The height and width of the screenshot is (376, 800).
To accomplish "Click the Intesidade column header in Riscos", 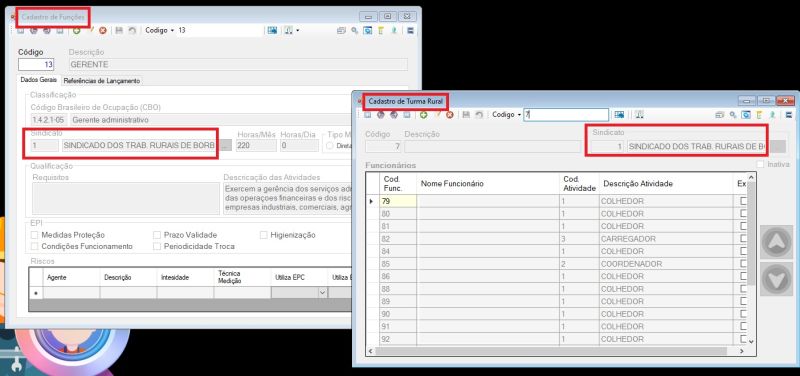I will (185, 277).
